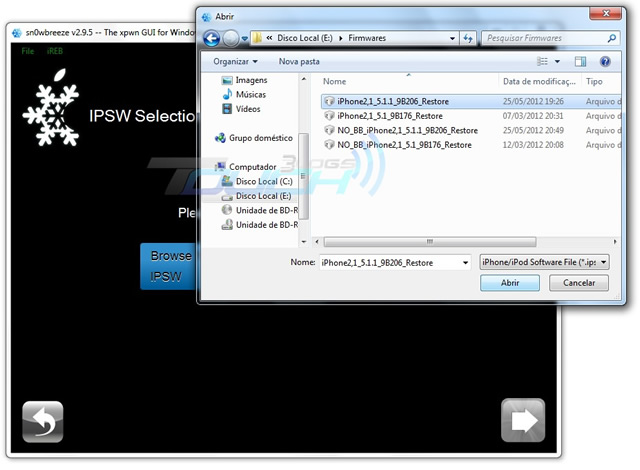Screen dimensions: 640x470
Task: Close the Abrir dialog
Action: pyautogui.click(x=606, y=13)
